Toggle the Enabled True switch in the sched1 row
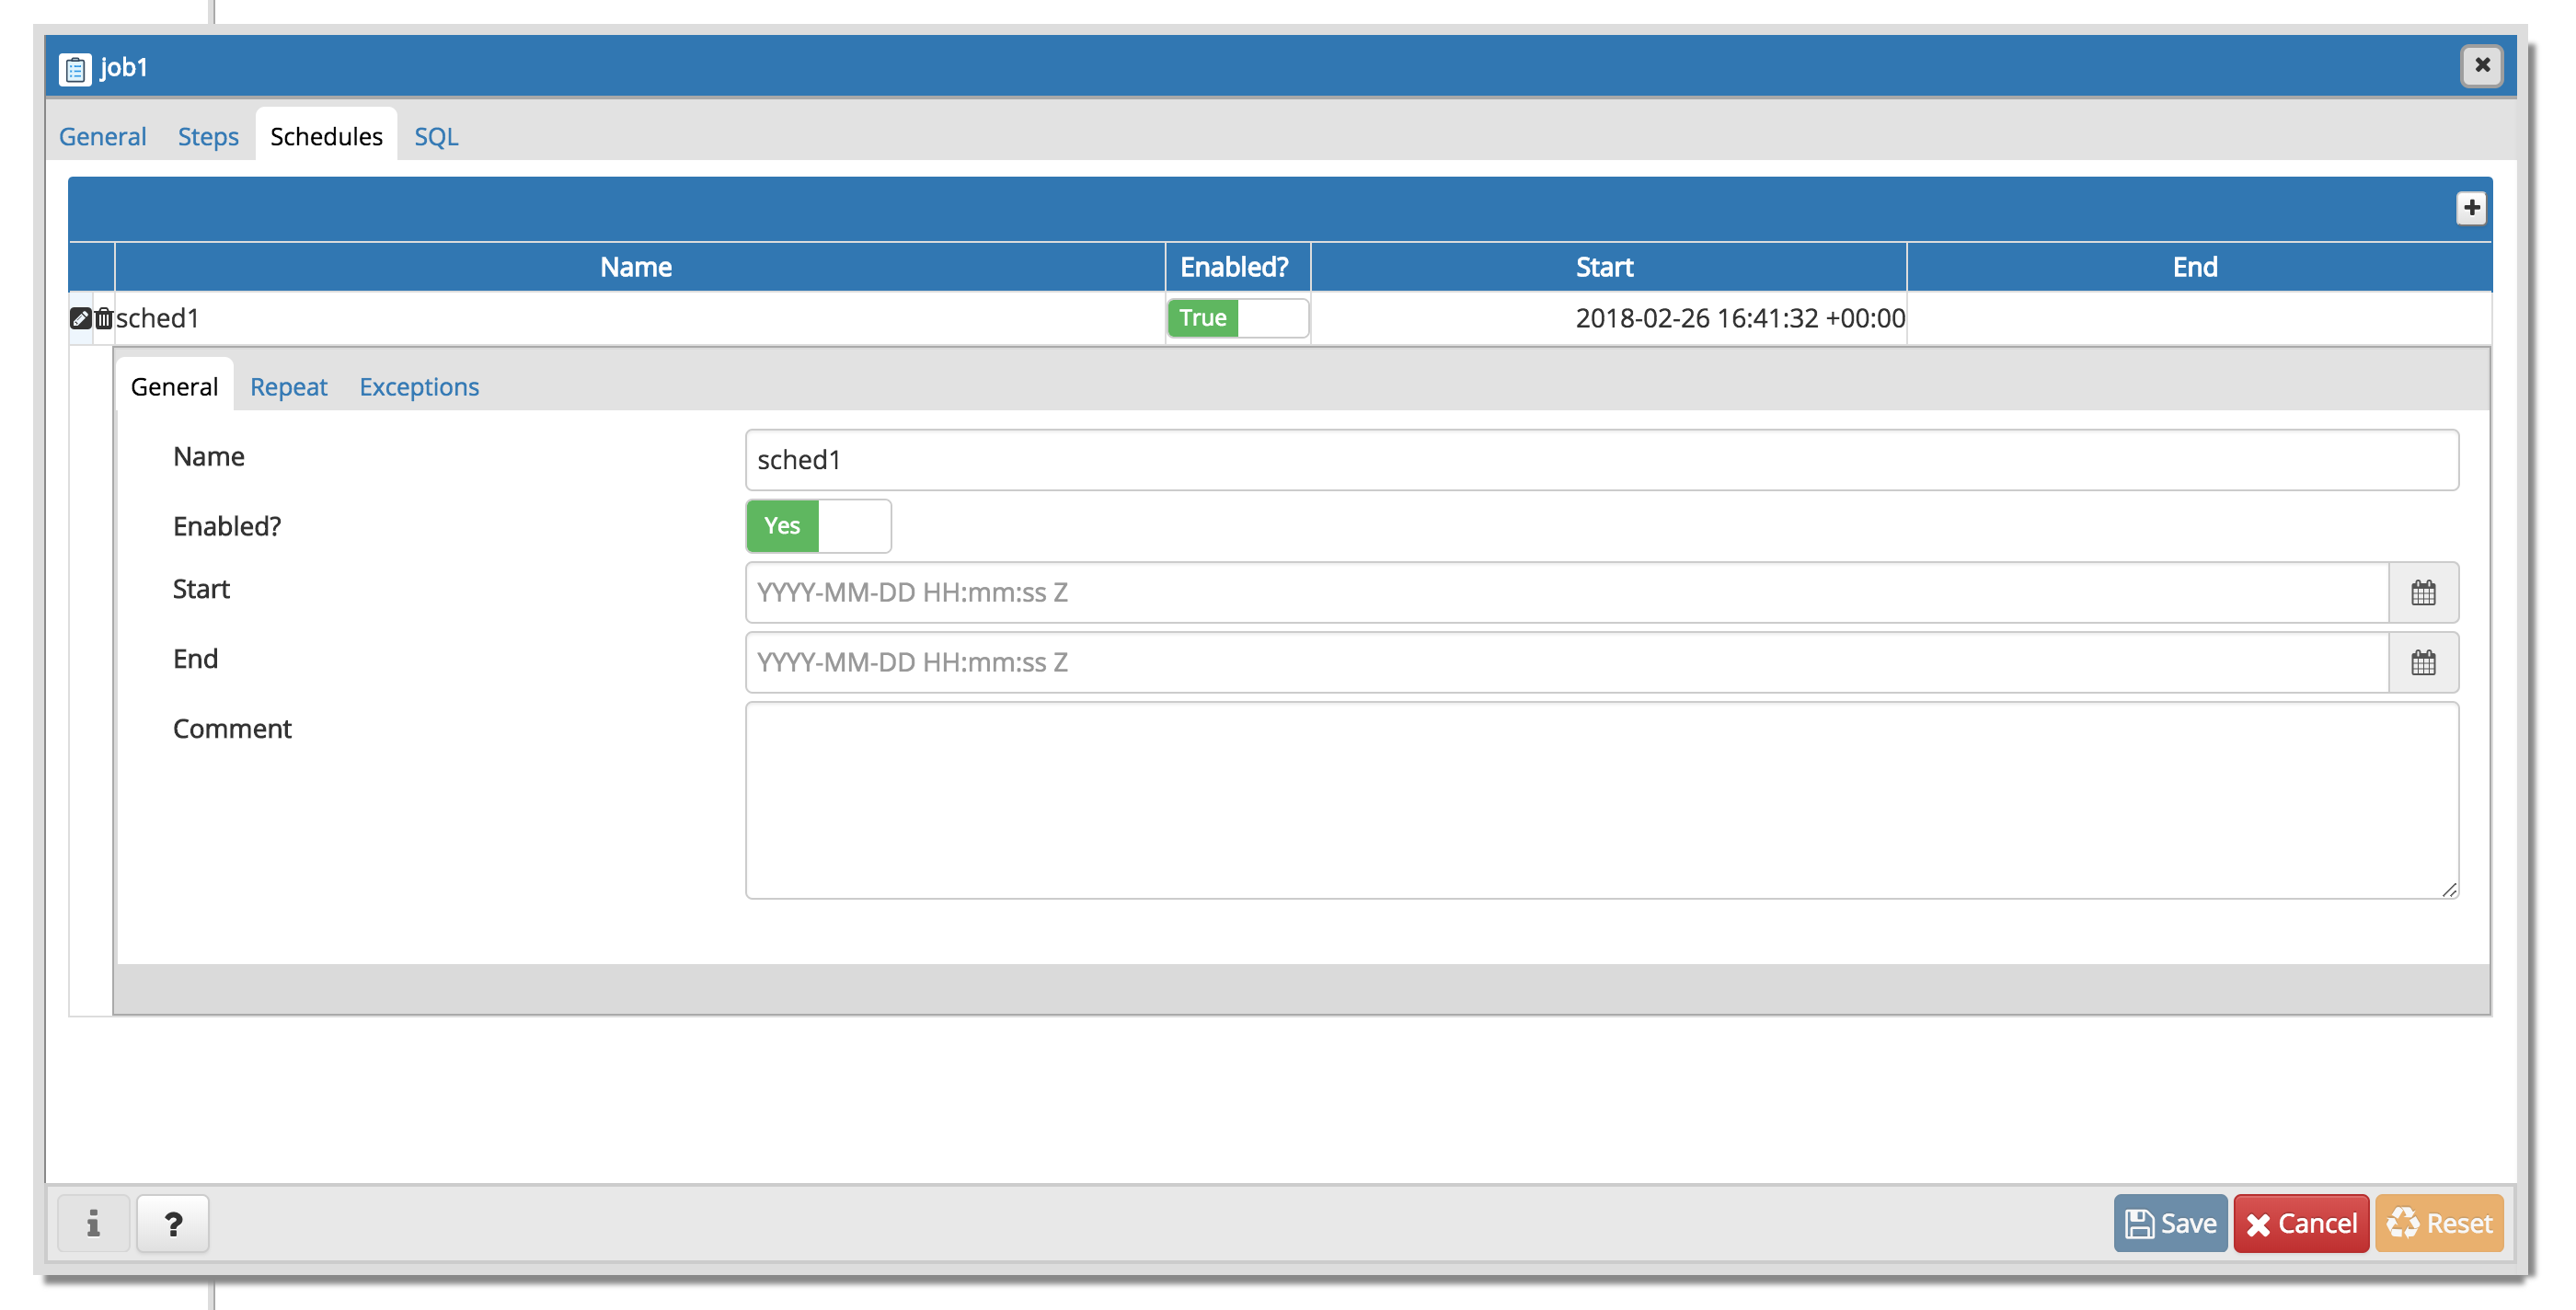 pyautogui.click(x=1237, y=318)
